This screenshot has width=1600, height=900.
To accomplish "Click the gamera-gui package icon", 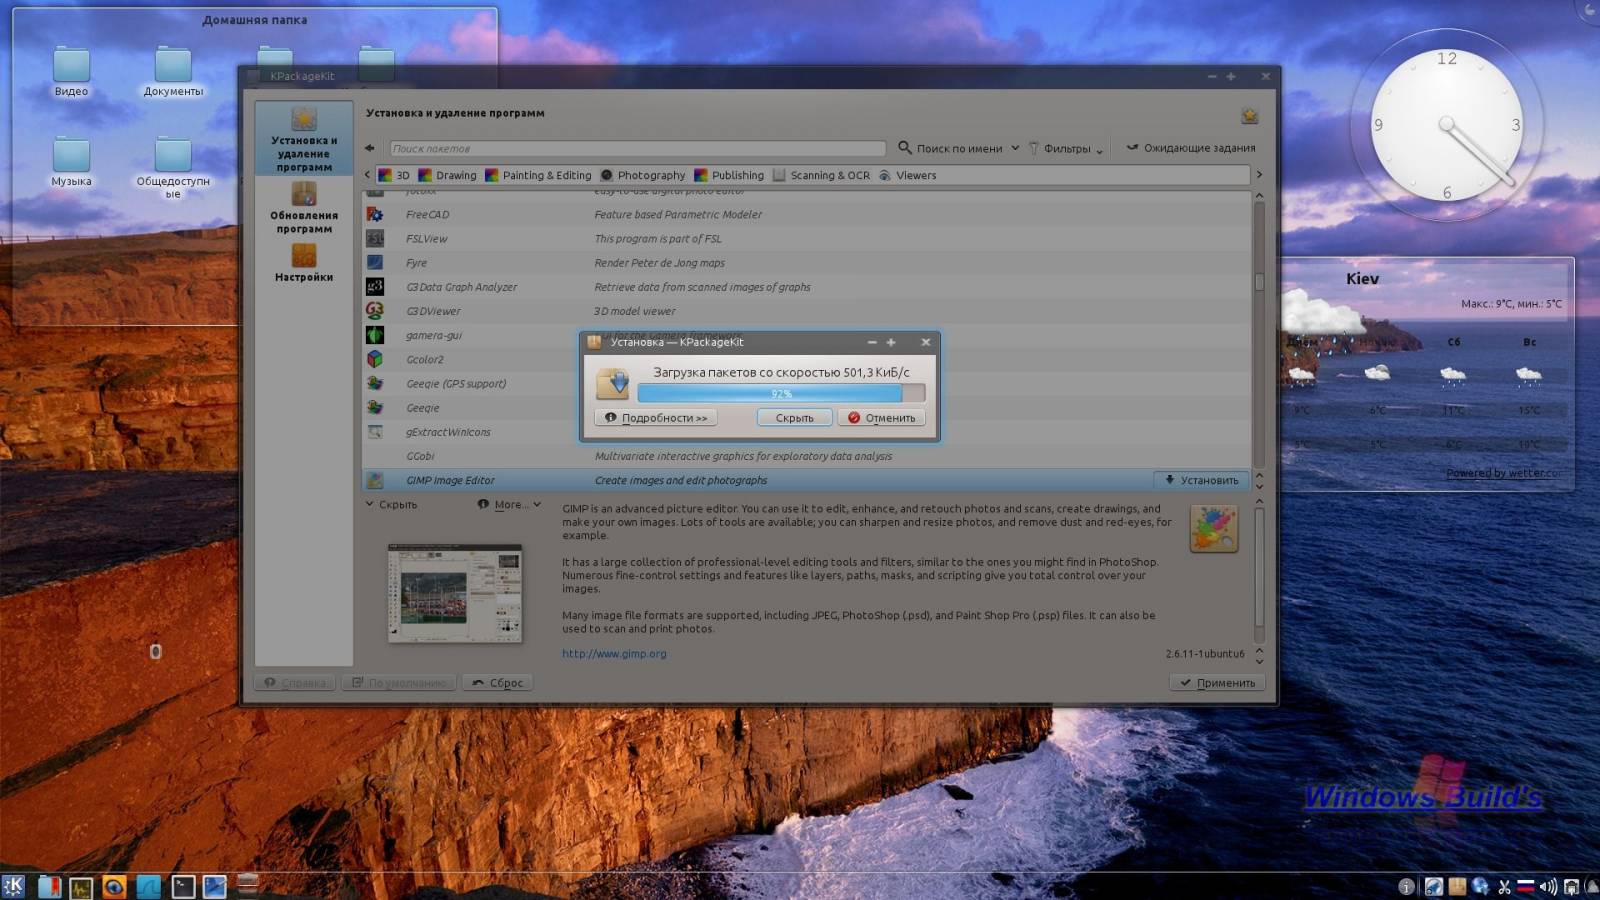I will click(x=375, y=335).
